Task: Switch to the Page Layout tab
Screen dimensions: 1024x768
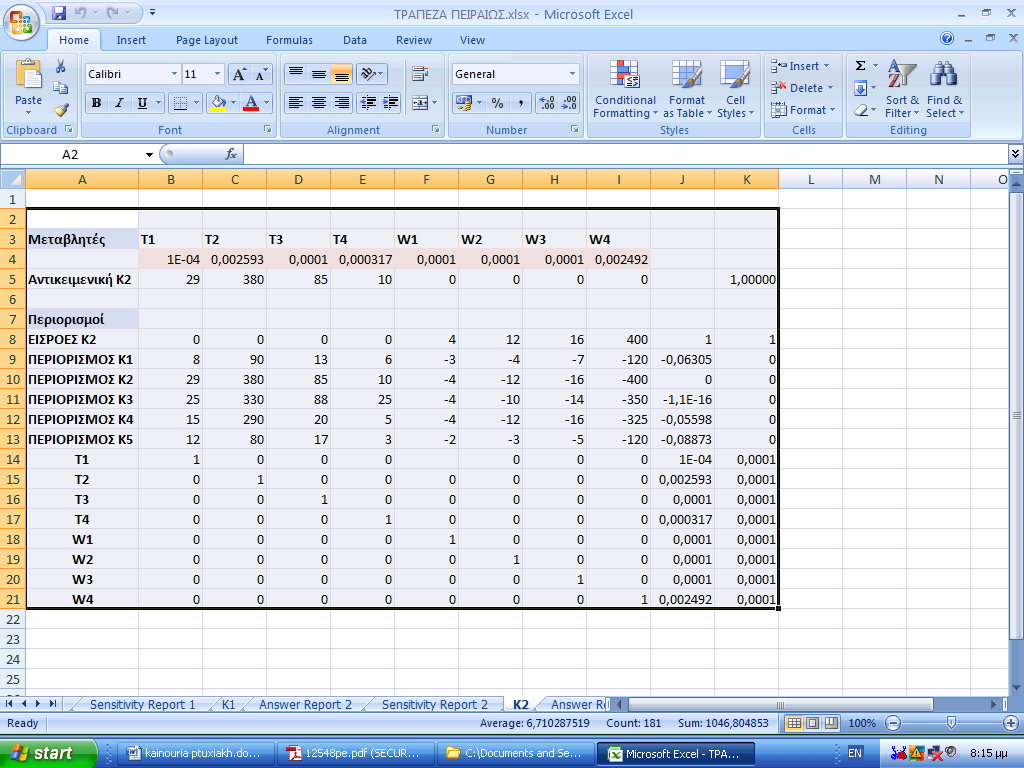Action: (x=206, y=40)
